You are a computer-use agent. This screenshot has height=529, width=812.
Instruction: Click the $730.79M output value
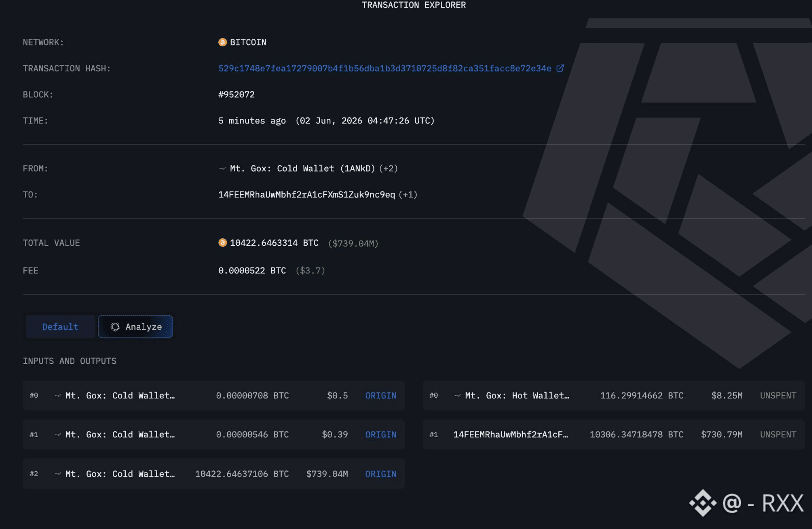pyautogui.click(x=721, y=435)
